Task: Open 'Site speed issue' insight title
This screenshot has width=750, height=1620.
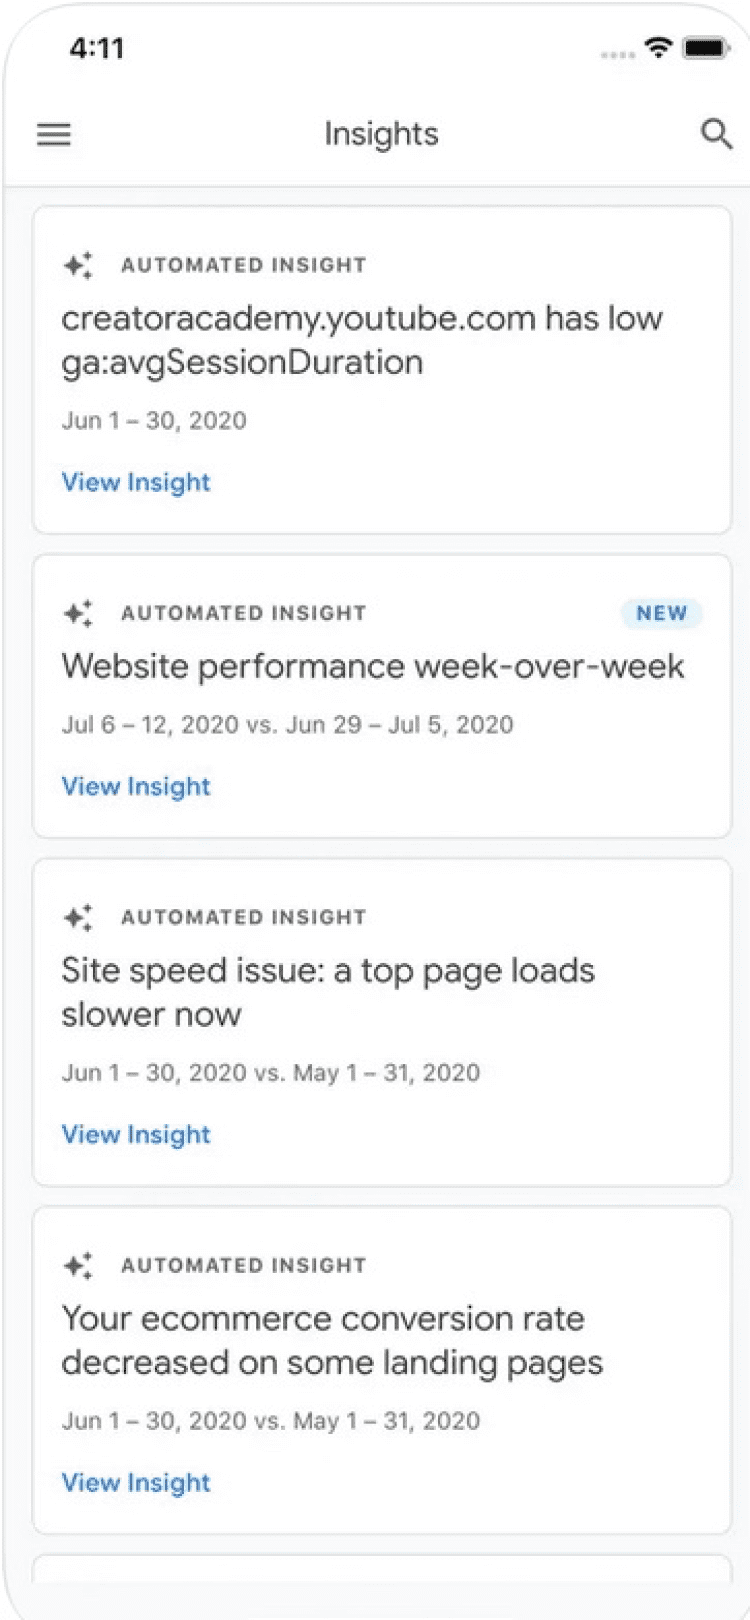Action: (x=327, y=992)
